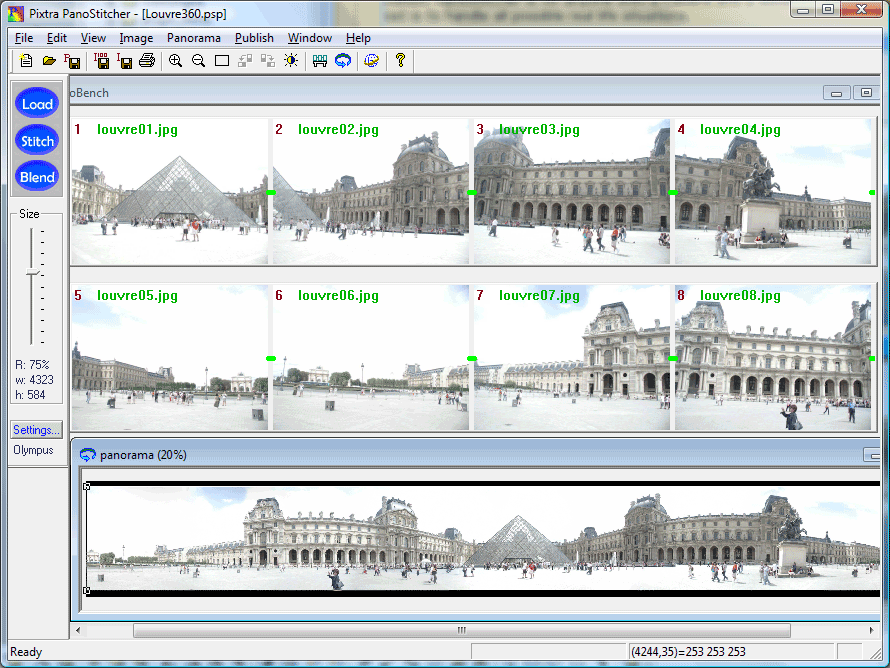The height and width of the screenshot is (668, 890).
Task: Click the blue Stitch button
Action: (37, 141)
